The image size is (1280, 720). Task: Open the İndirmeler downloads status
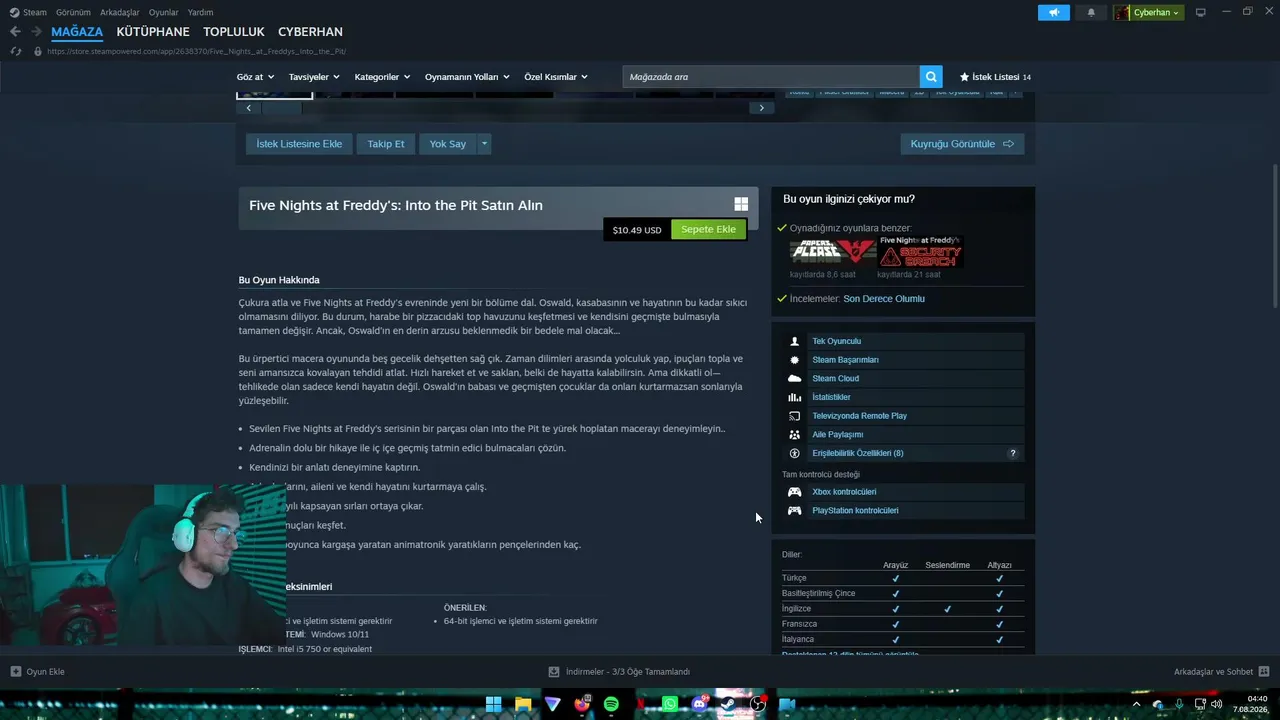click(x=619, y=672)
